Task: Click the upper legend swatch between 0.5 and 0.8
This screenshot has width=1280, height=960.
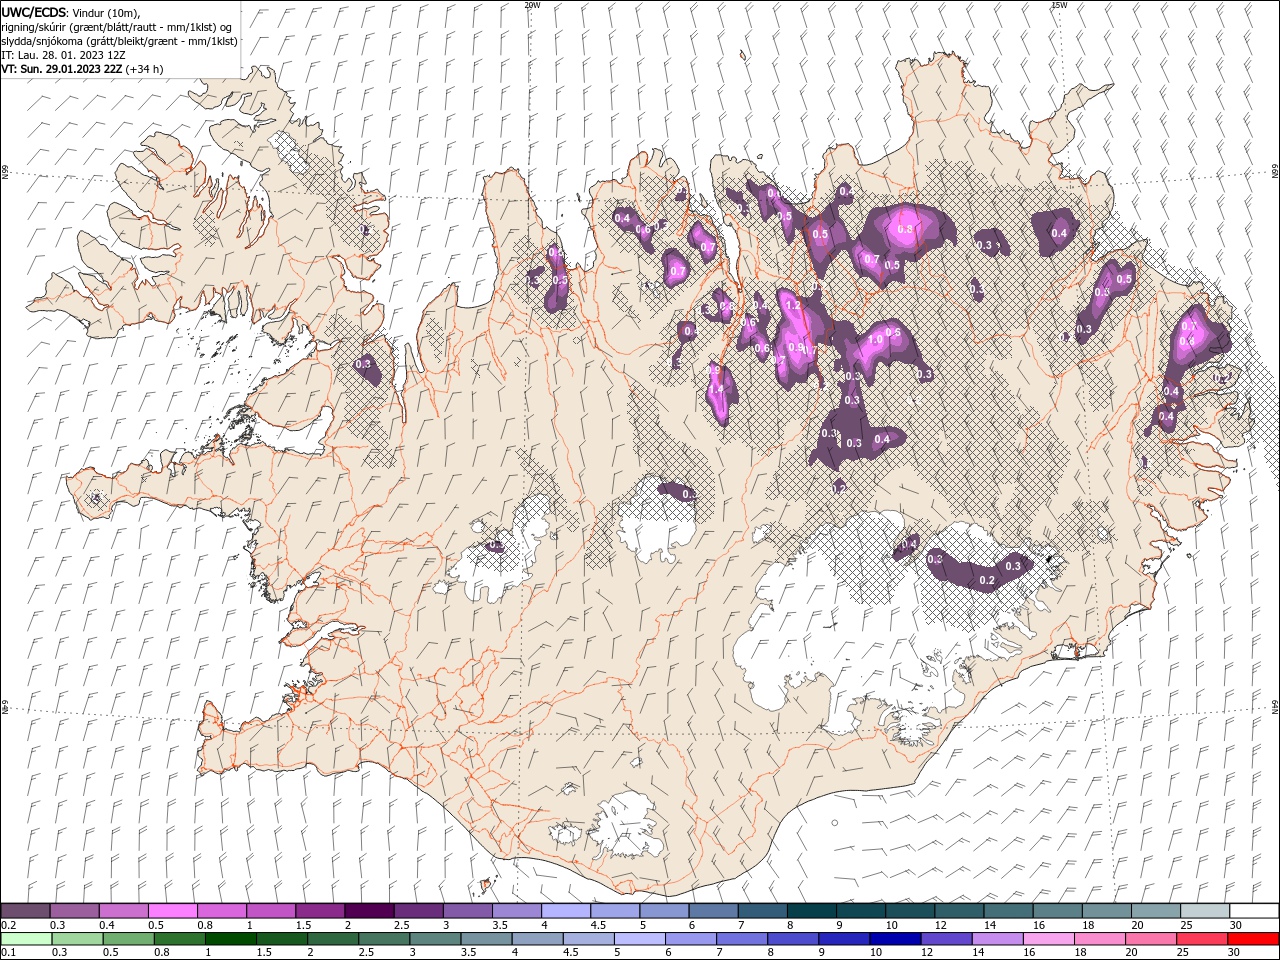Action: (x=173, y=911)
